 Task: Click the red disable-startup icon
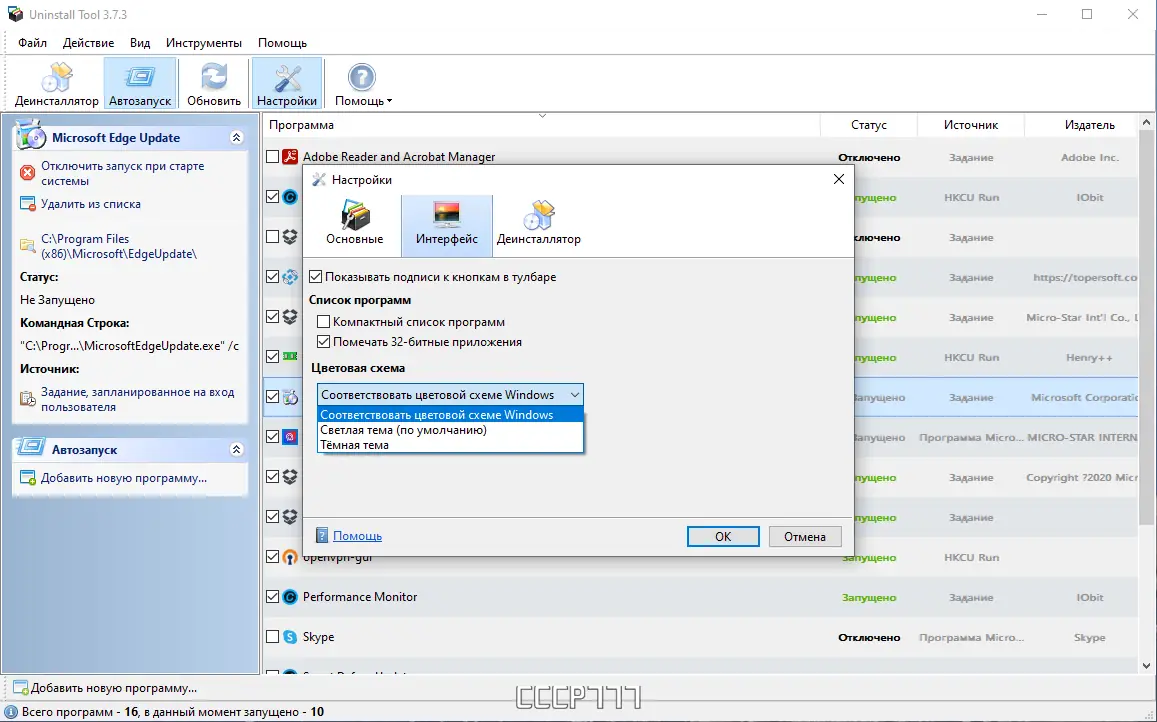point(27,173)
